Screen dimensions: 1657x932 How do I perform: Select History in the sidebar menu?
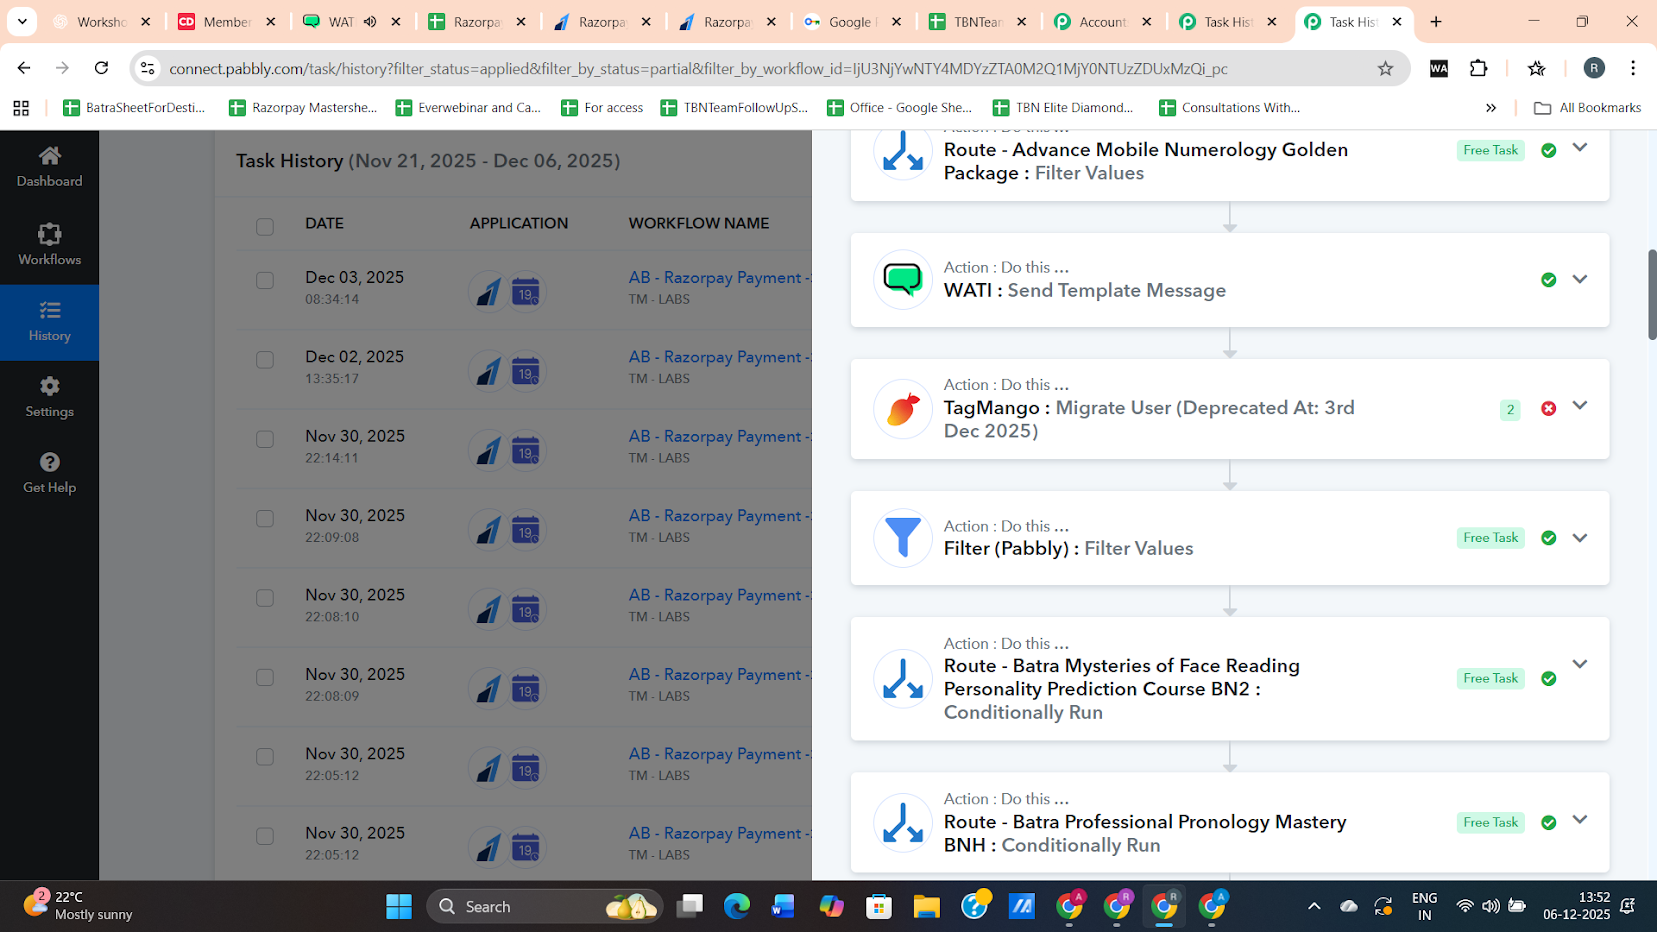pos(49,322)
